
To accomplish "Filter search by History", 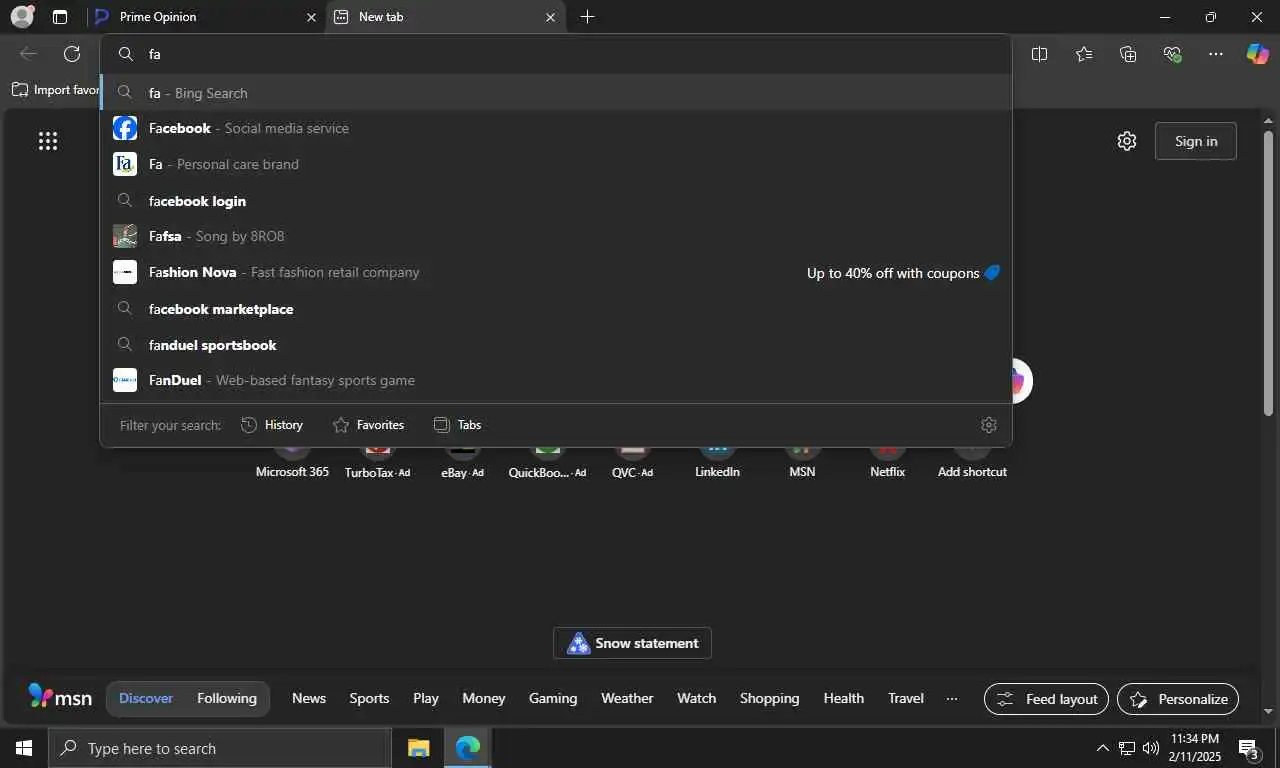I will pyautogui.click(x=272, y=425).
